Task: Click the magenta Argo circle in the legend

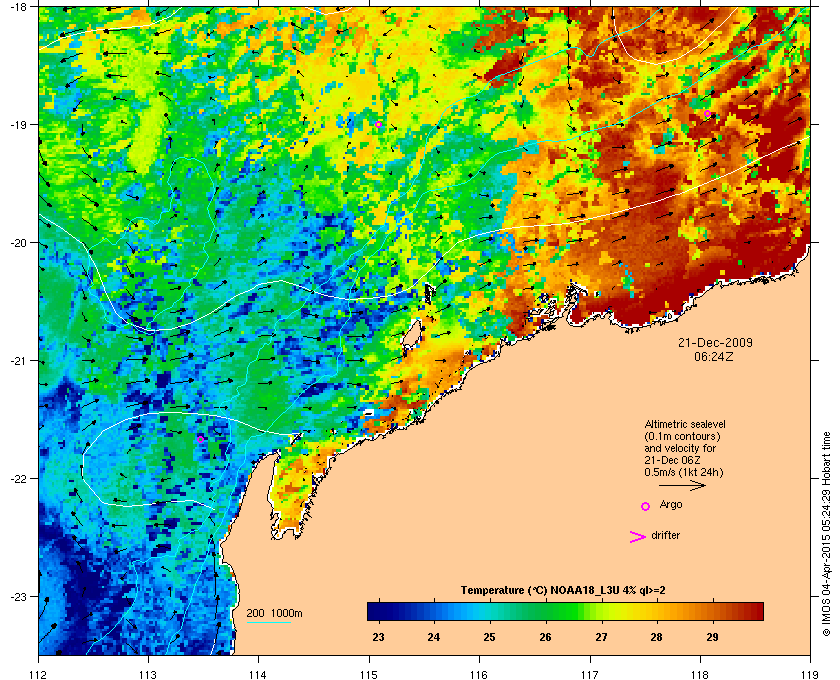Action: pos(646,506)
